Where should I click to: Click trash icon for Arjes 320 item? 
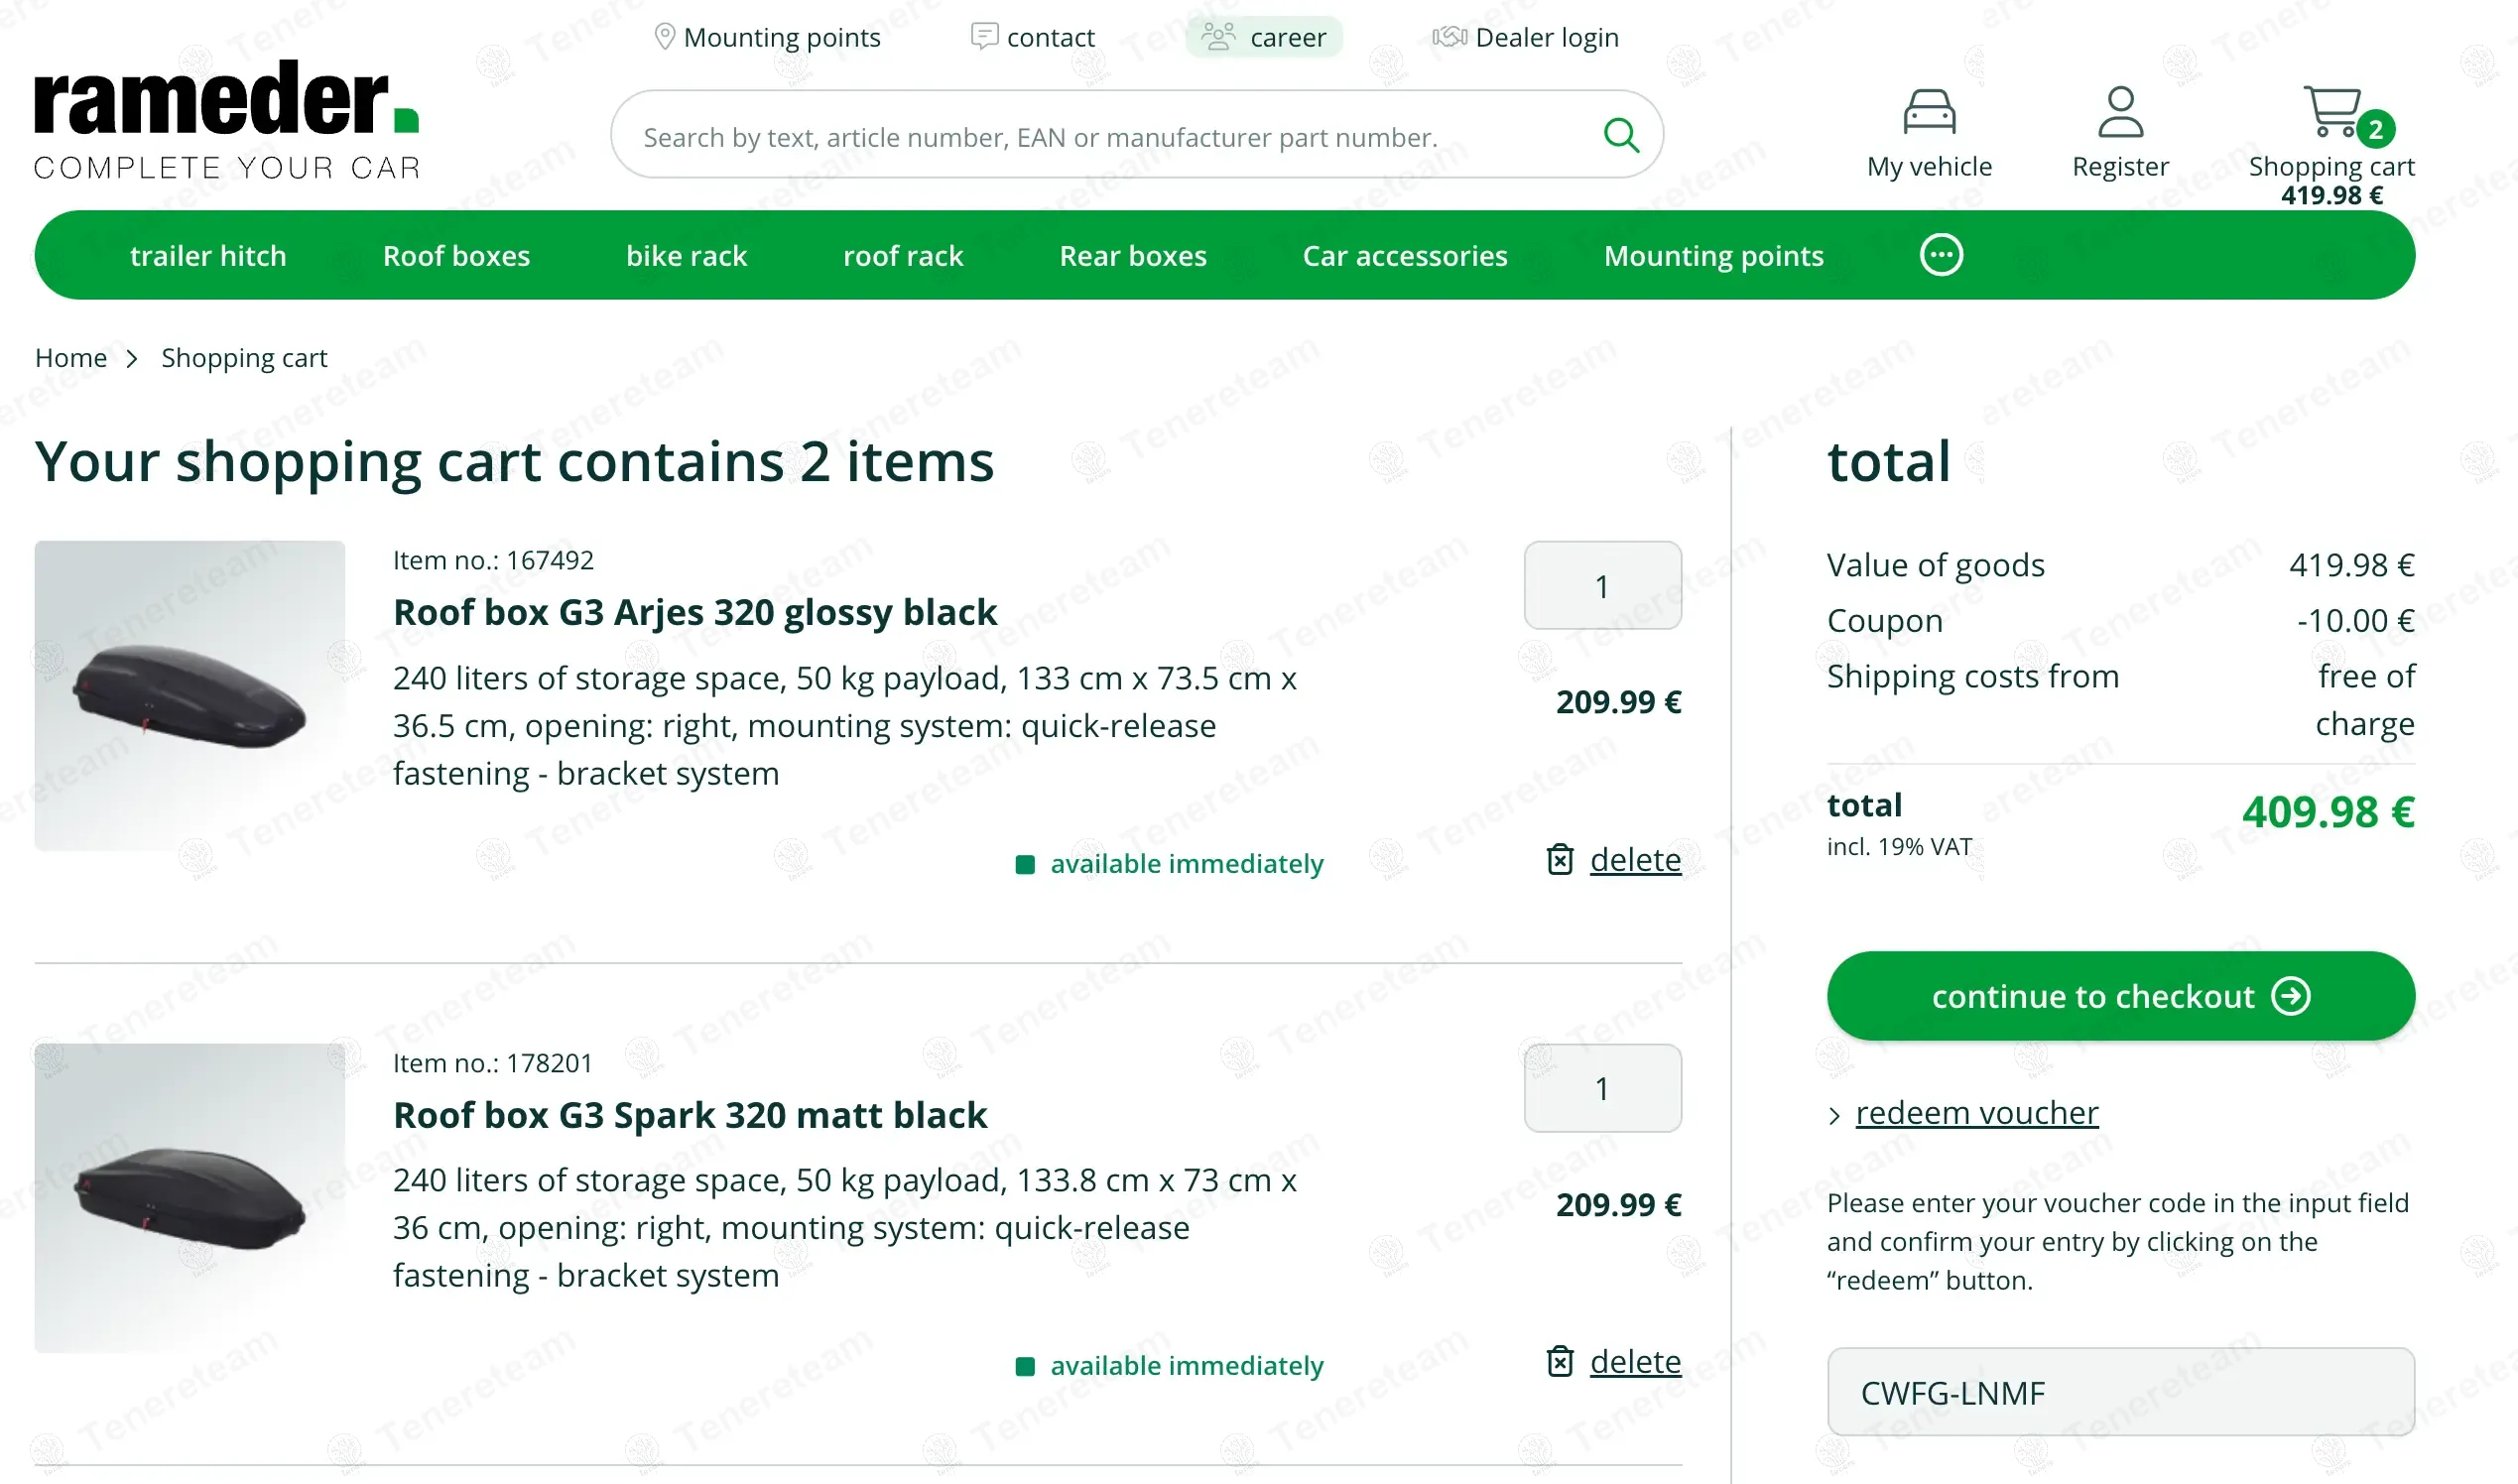coord(1559,859)
